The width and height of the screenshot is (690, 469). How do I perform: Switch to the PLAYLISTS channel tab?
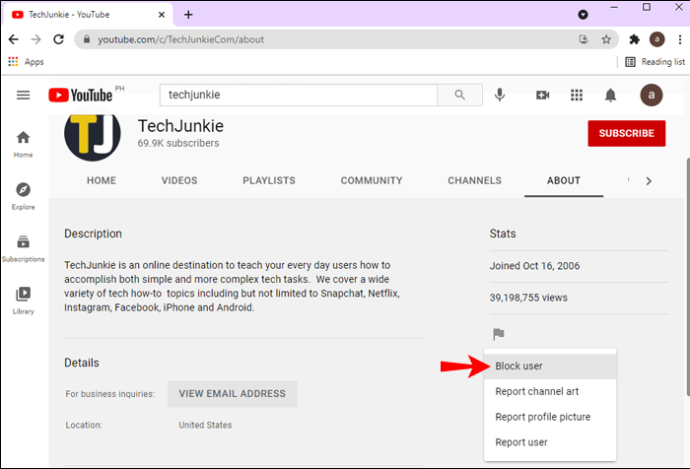269,180
